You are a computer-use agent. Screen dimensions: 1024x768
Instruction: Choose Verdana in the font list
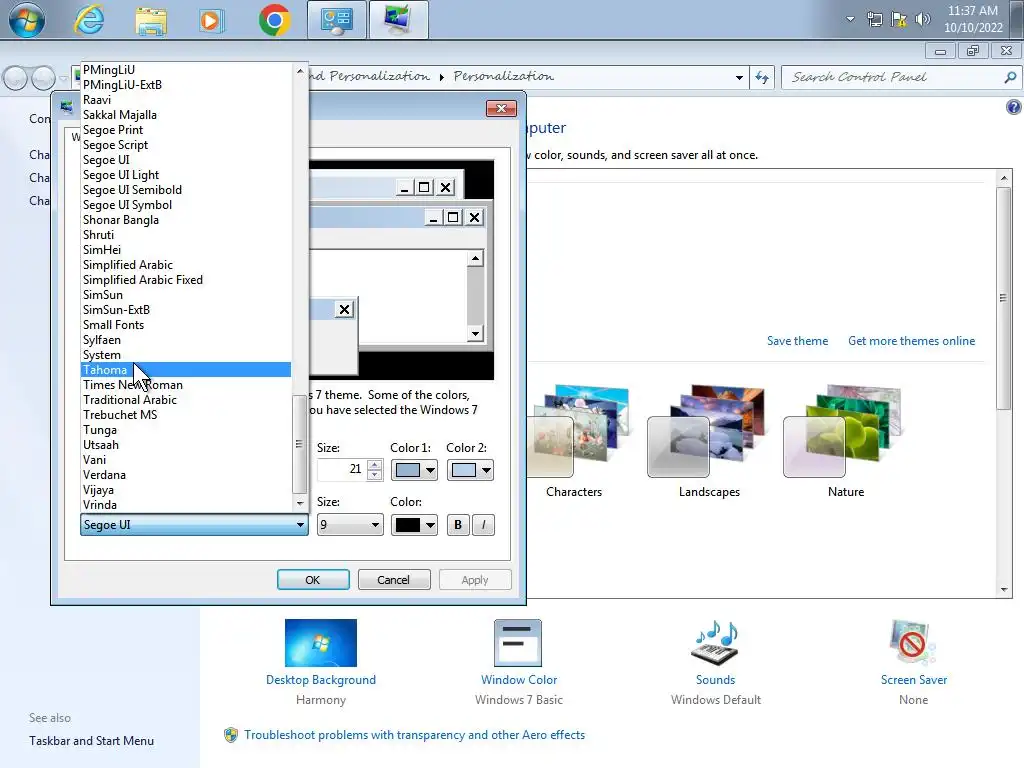click(x=185, y=475)
